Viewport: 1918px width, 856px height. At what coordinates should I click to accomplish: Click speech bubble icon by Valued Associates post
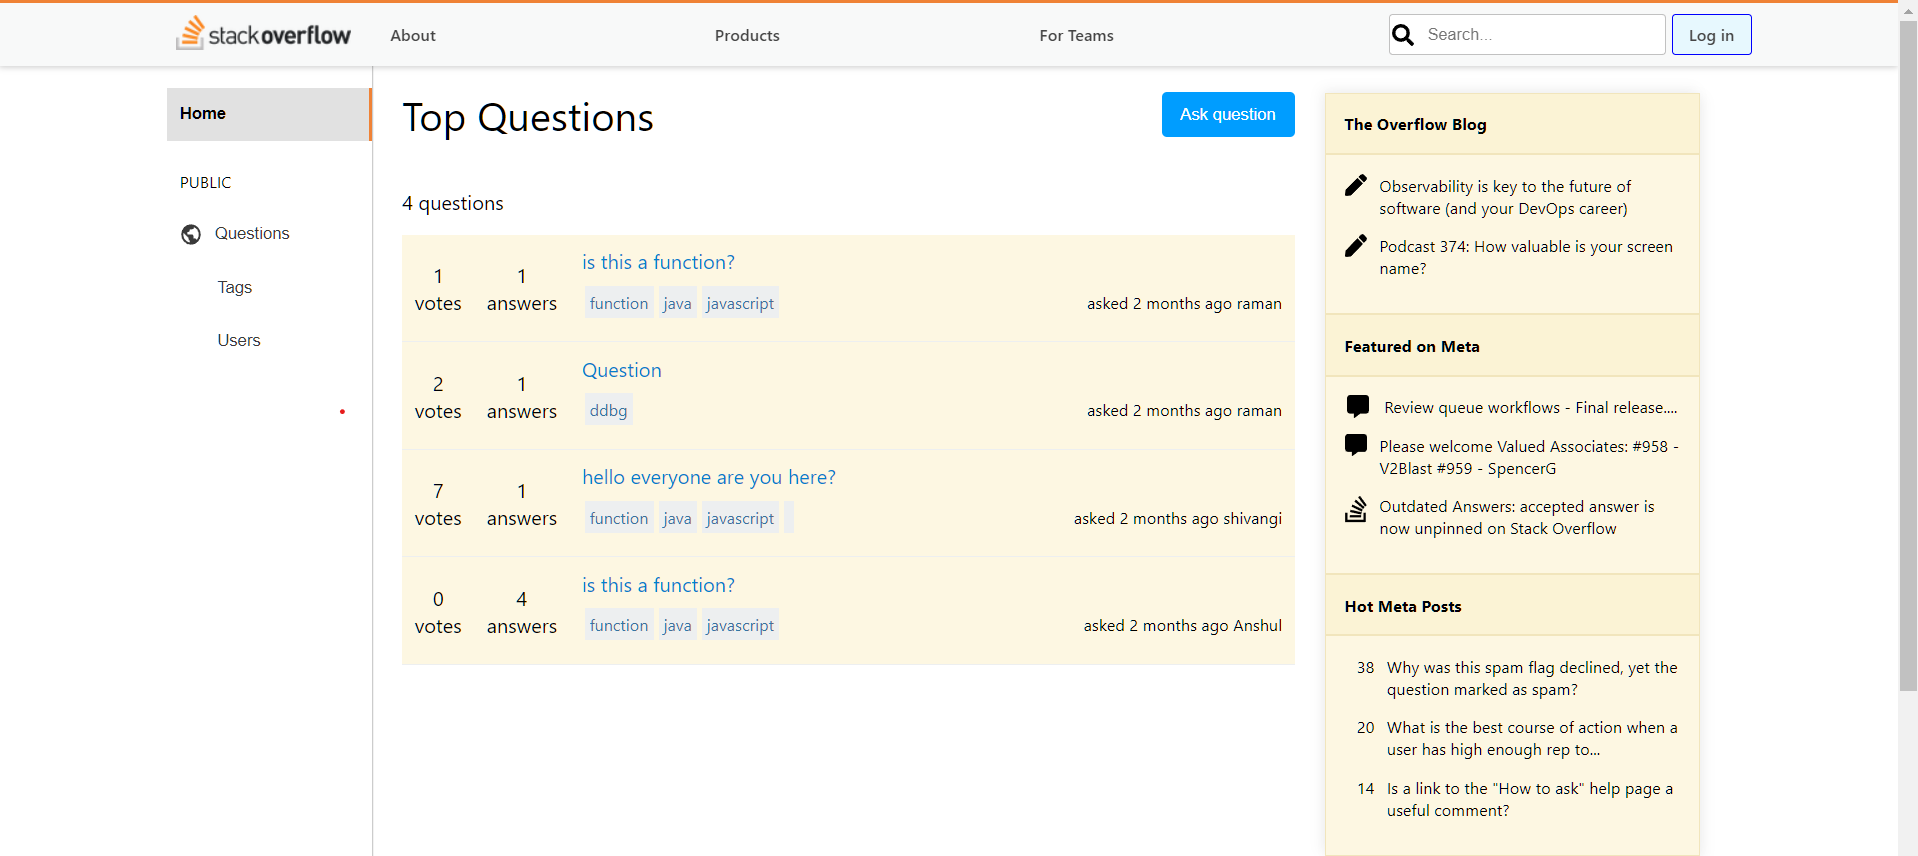(1356, 445)
